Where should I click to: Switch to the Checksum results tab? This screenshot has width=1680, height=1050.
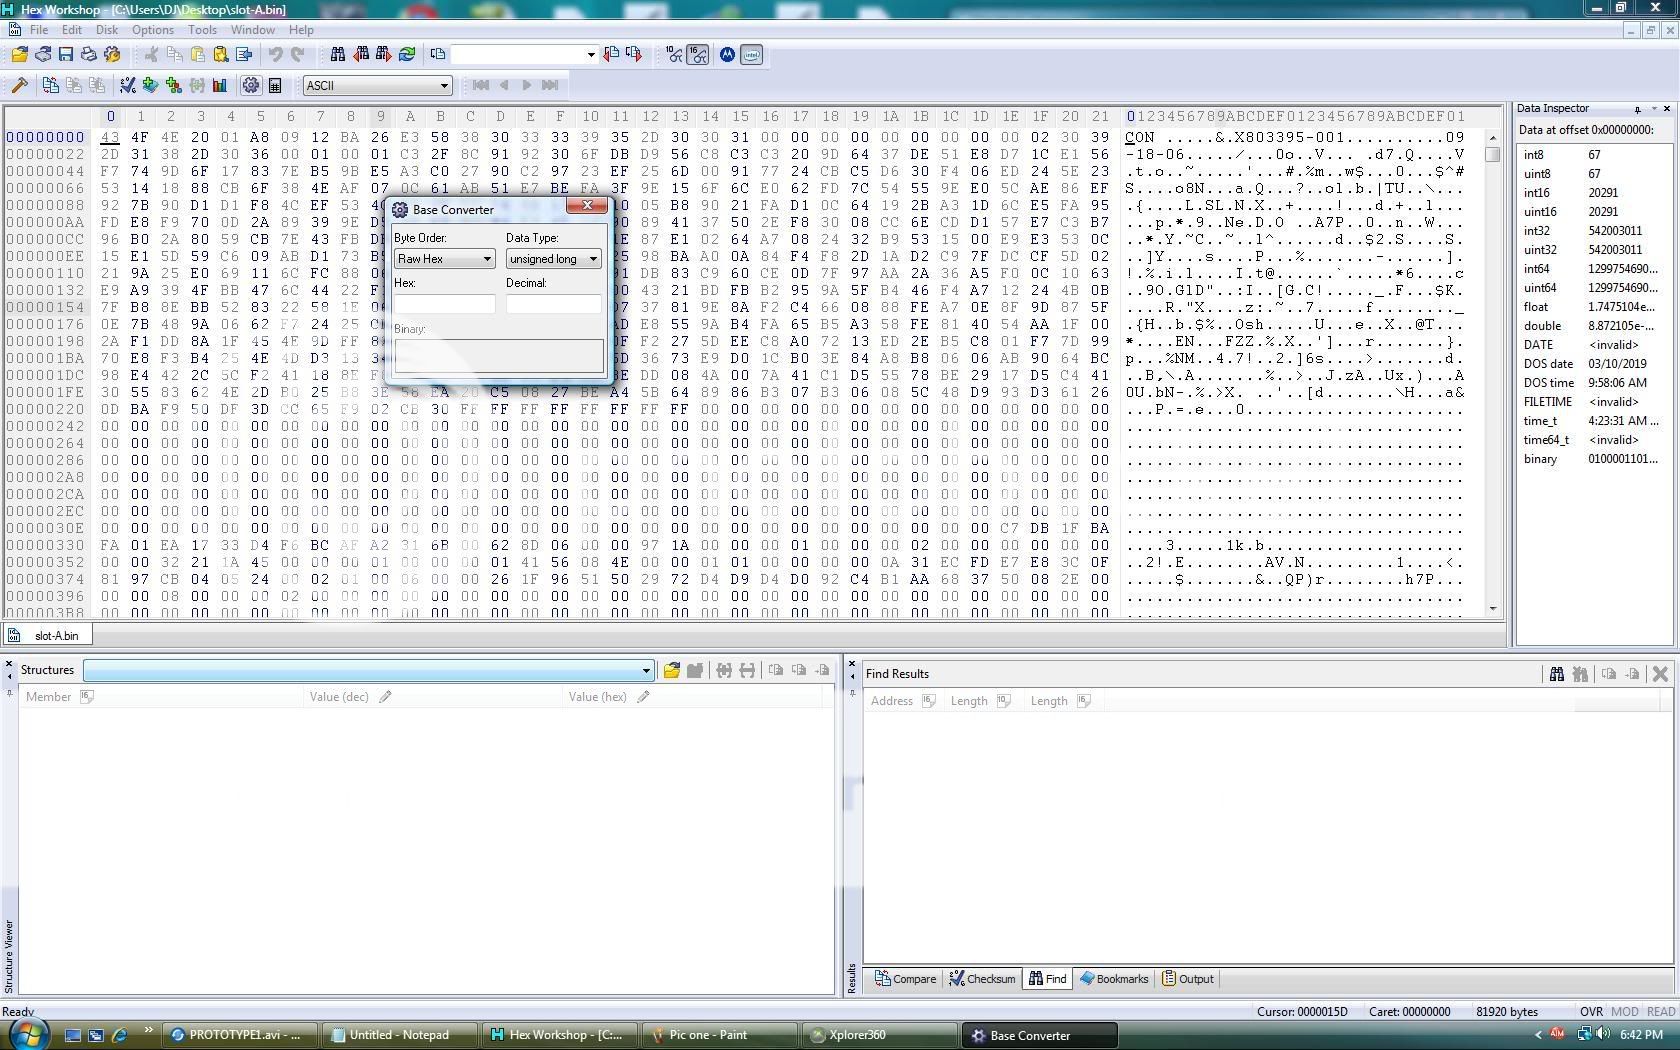[x=982, y=979]
